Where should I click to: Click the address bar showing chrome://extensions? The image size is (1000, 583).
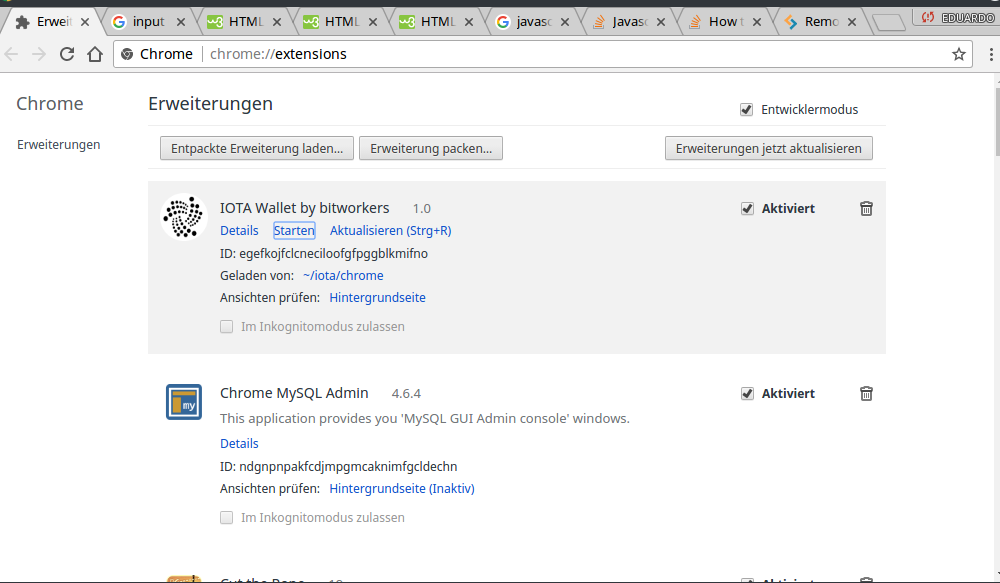pyautogui.click(x=542, y=54)
